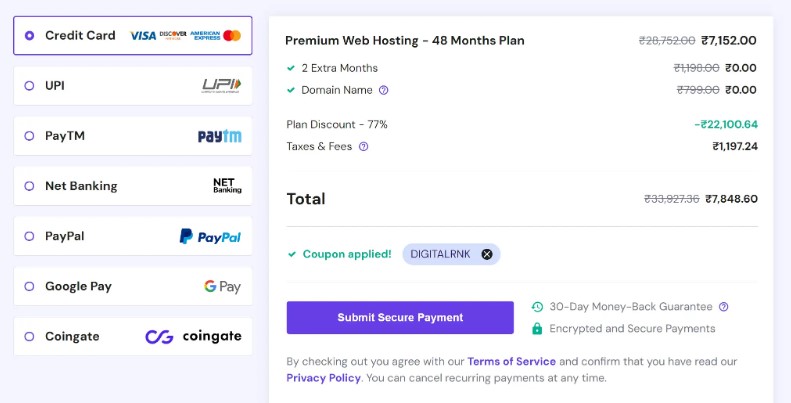Click the encrypted payments lock icon

click(x=537, y=329)
